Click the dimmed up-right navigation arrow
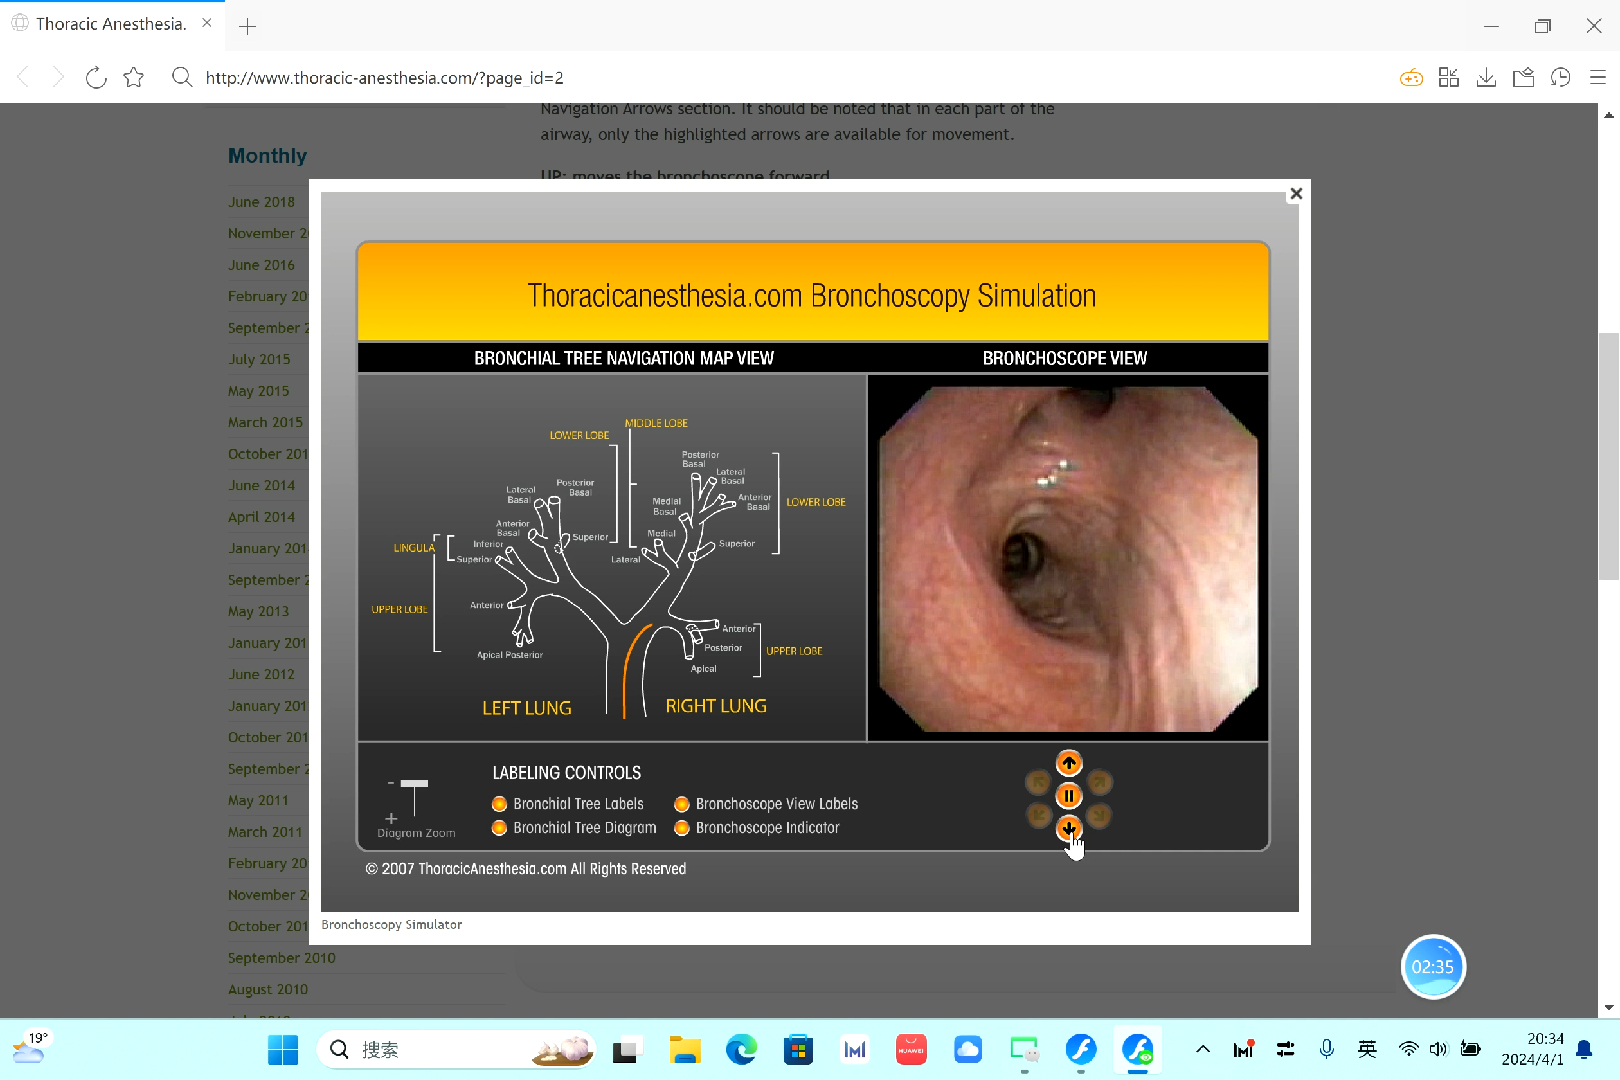The image size is (1620, 1080). pos(1100,782)
